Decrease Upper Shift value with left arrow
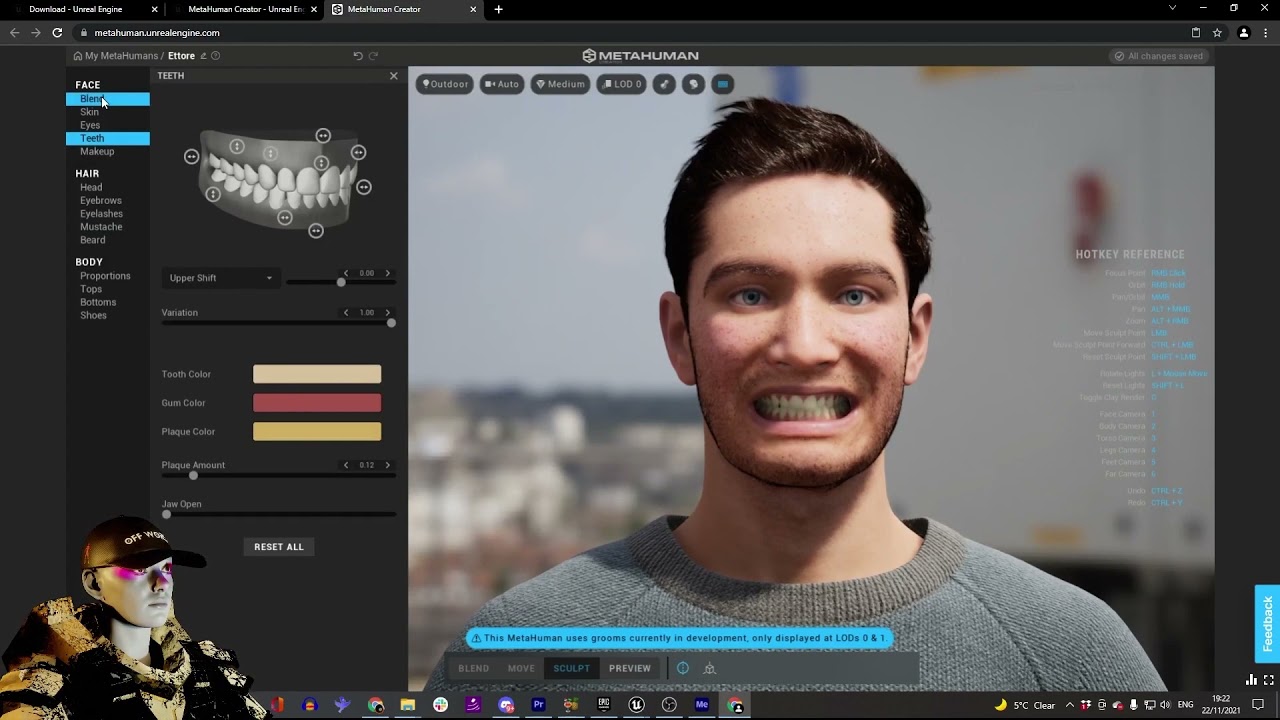 point(346,273)
